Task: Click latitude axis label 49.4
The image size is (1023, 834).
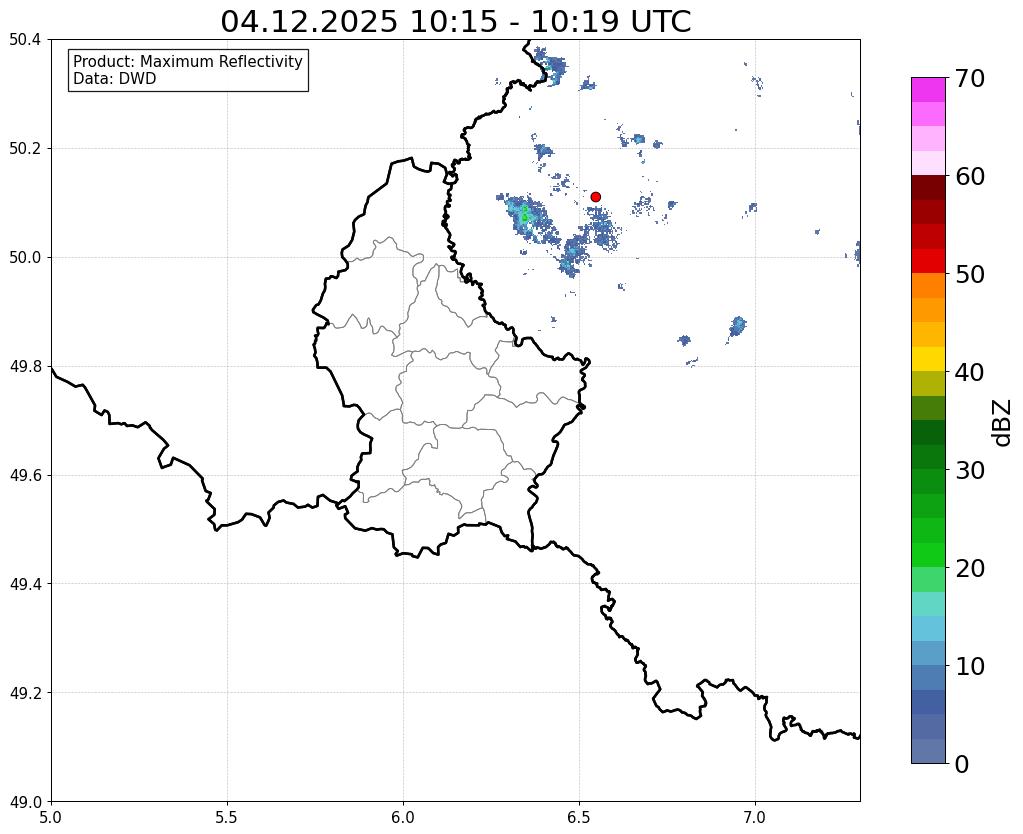Action: 25,583
